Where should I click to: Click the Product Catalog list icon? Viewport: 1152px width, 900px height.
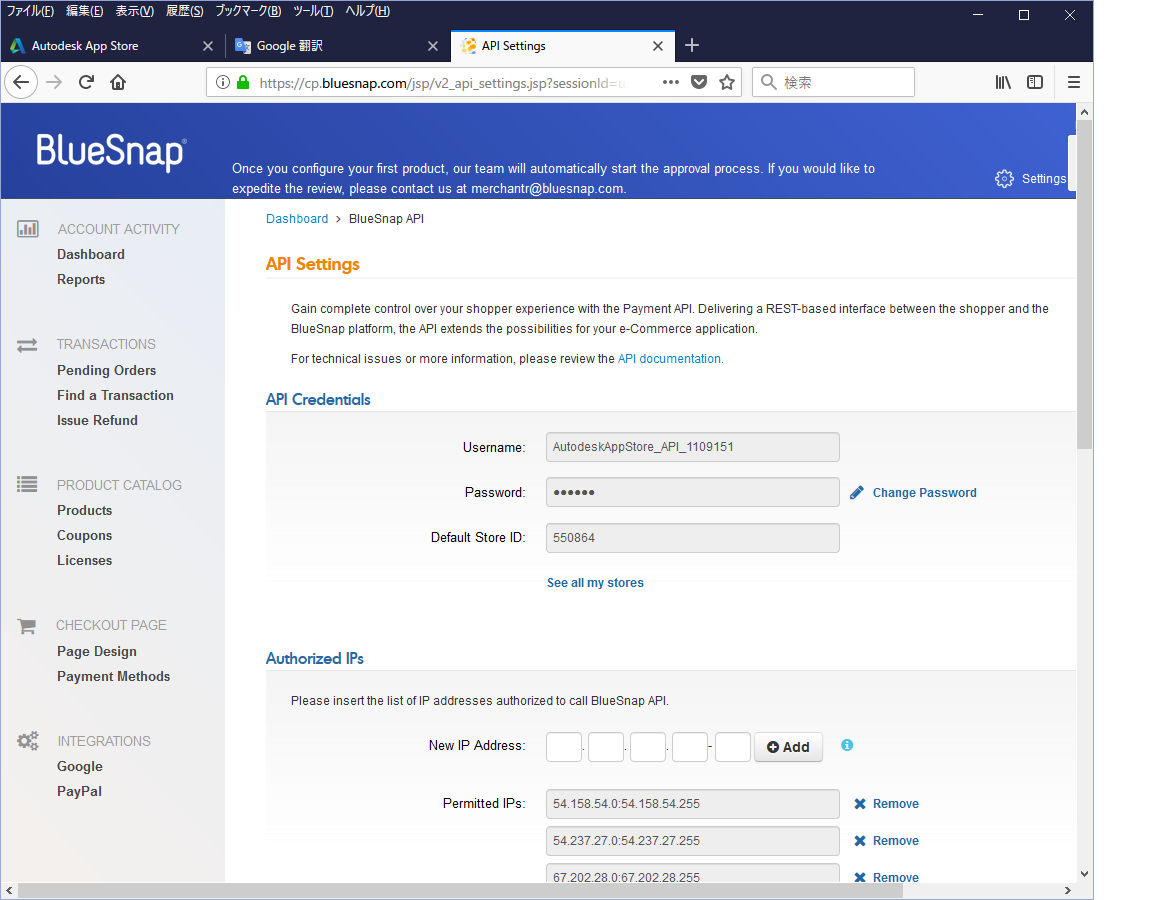27,484
